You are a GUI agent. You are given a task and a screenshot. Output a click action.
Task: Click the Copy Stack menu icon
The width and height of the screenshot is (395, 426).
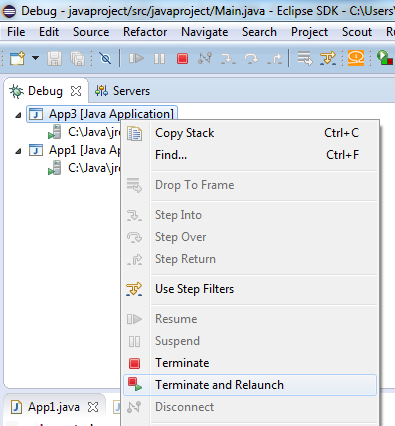point(135,133)
